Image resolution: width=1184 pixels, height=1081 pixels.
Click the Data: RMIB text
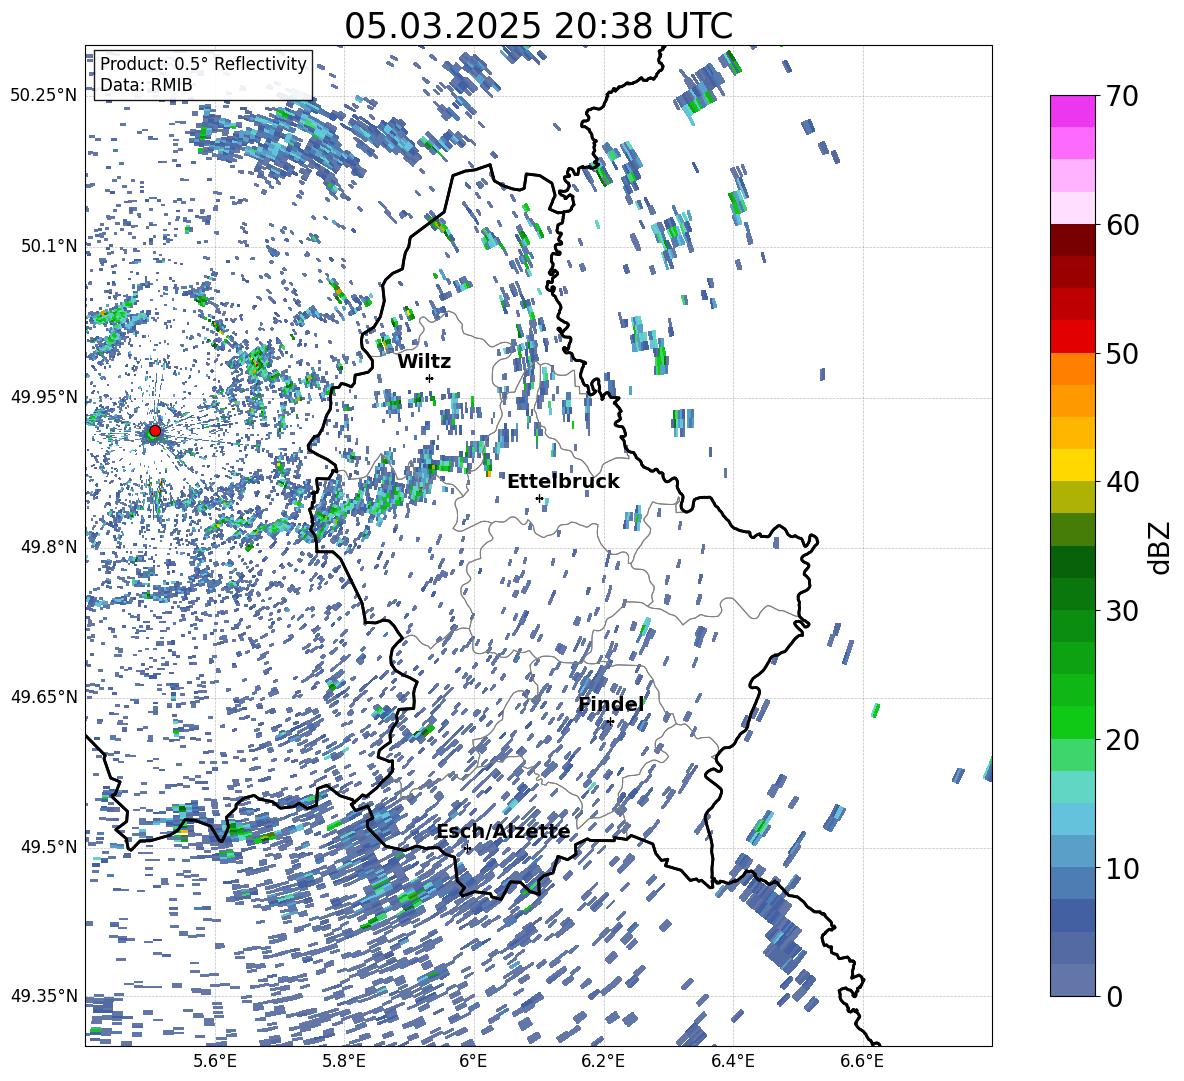(146, 85)
